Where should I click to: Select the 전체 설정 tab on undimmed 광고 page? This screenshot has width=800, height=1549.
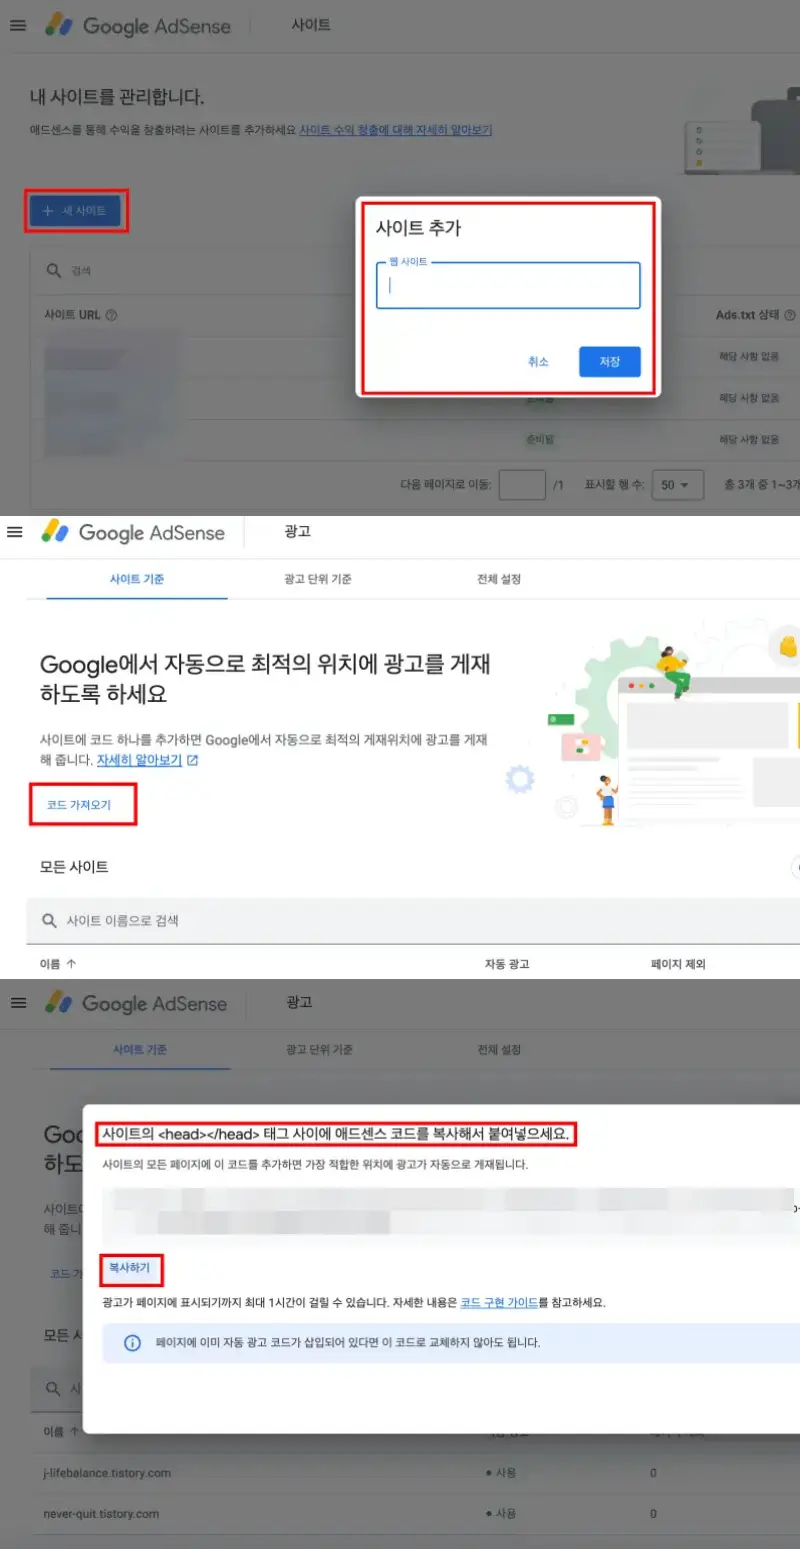[x=499, y=579]
